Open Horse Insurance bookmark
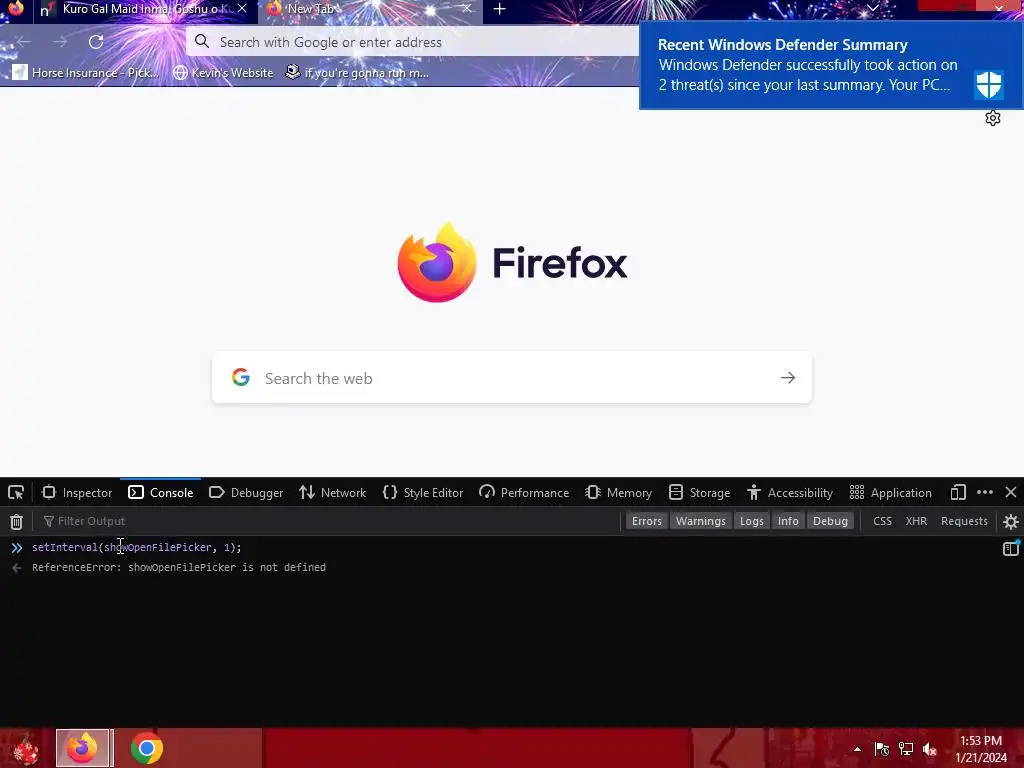Screen dimensions: 1024x768 (x=86, y=72)
